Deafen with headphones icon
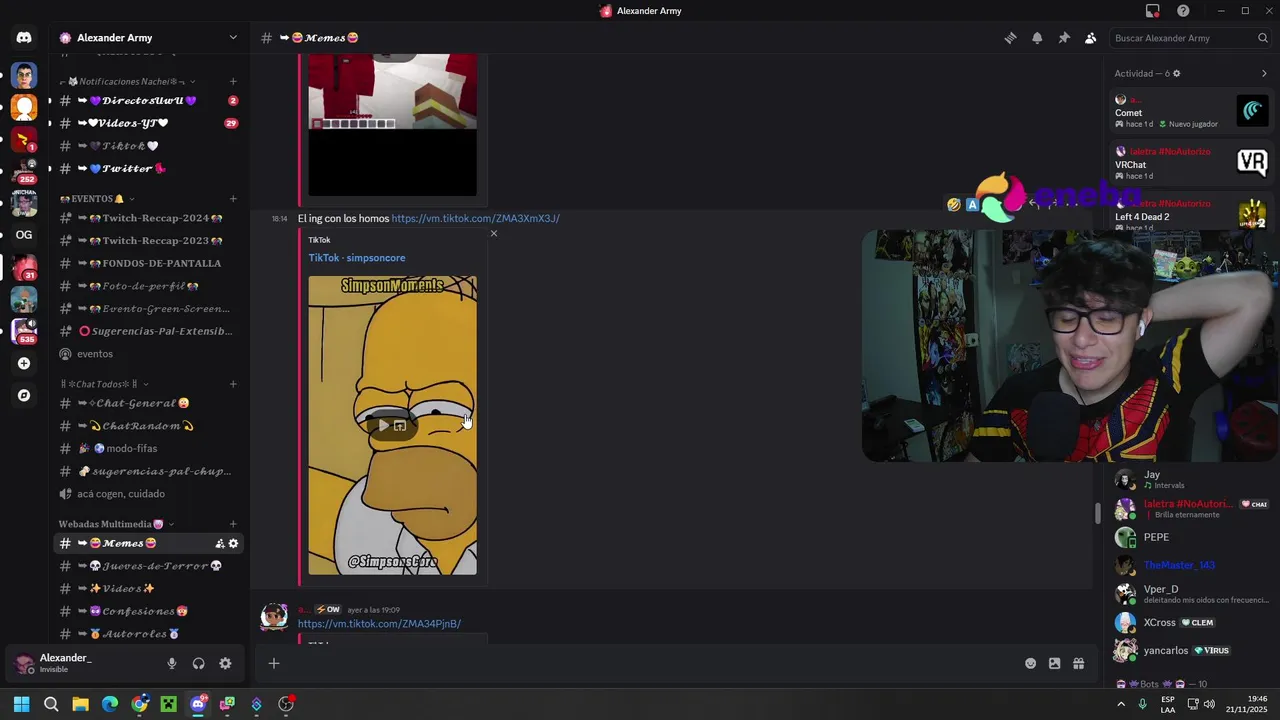This screenshot has width=1280, height=720. tap(198, 663)
